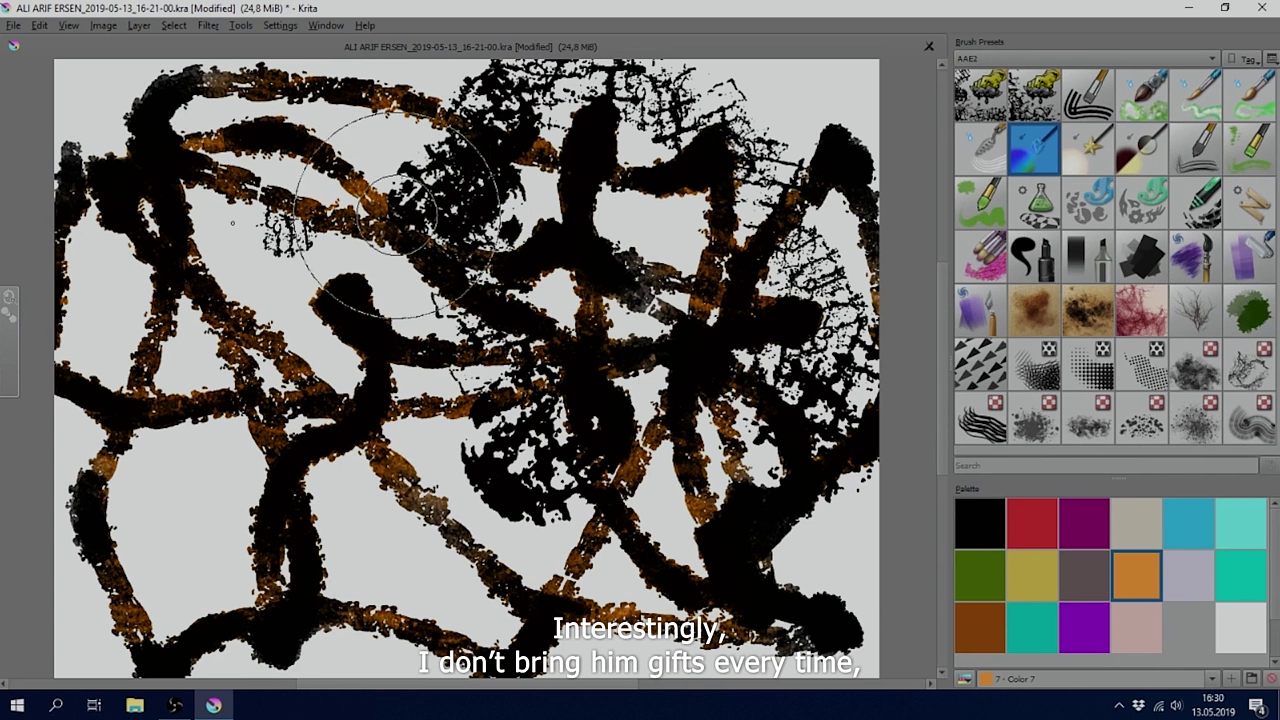
Task: Choose the circle dodge half-tone brush preset
Action: (x=1142, y=149)
